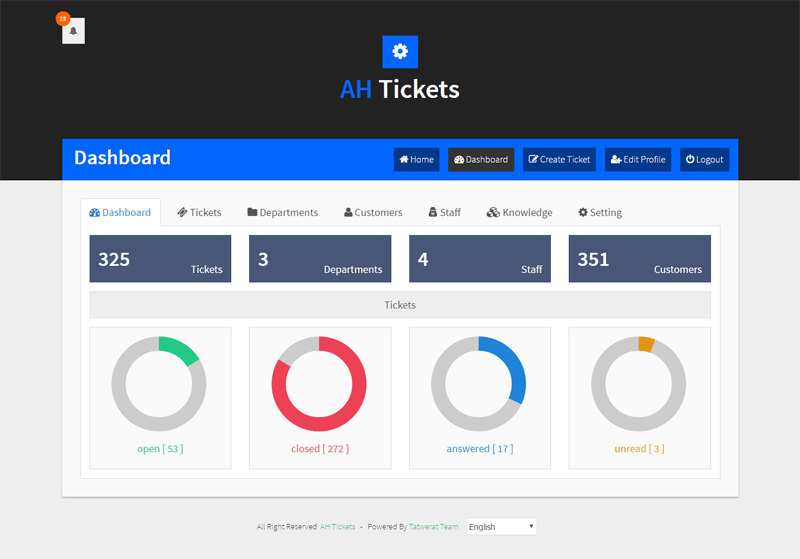Switch to the Customers tab
Image resolution: width=800 pixels, height=559 pixels.
[x=373, y=212]
